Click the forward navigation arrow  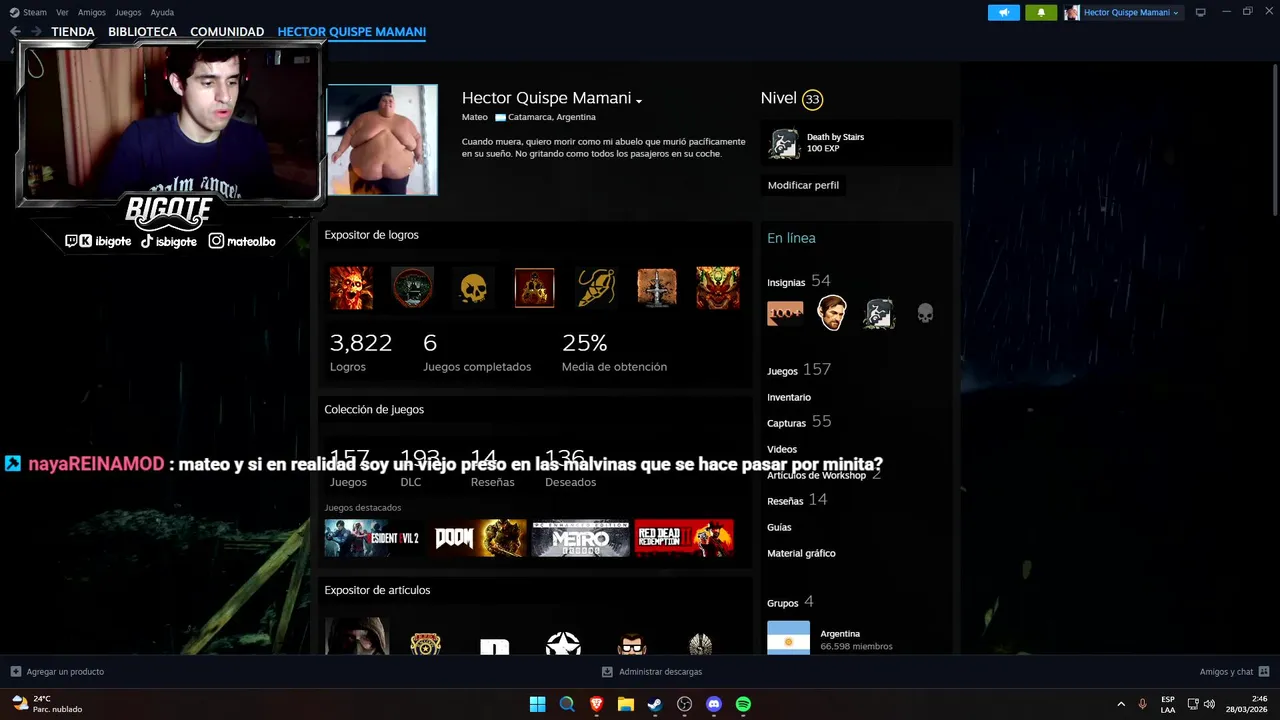click(36, 32)
